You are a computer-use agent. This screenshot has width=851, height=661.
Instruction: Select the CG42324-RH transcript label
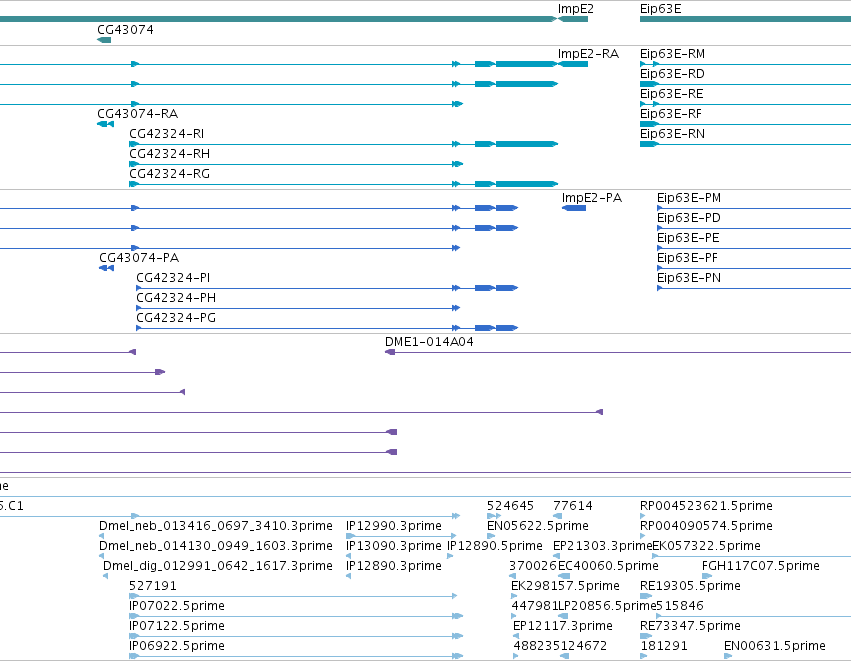tap(169, 154)
